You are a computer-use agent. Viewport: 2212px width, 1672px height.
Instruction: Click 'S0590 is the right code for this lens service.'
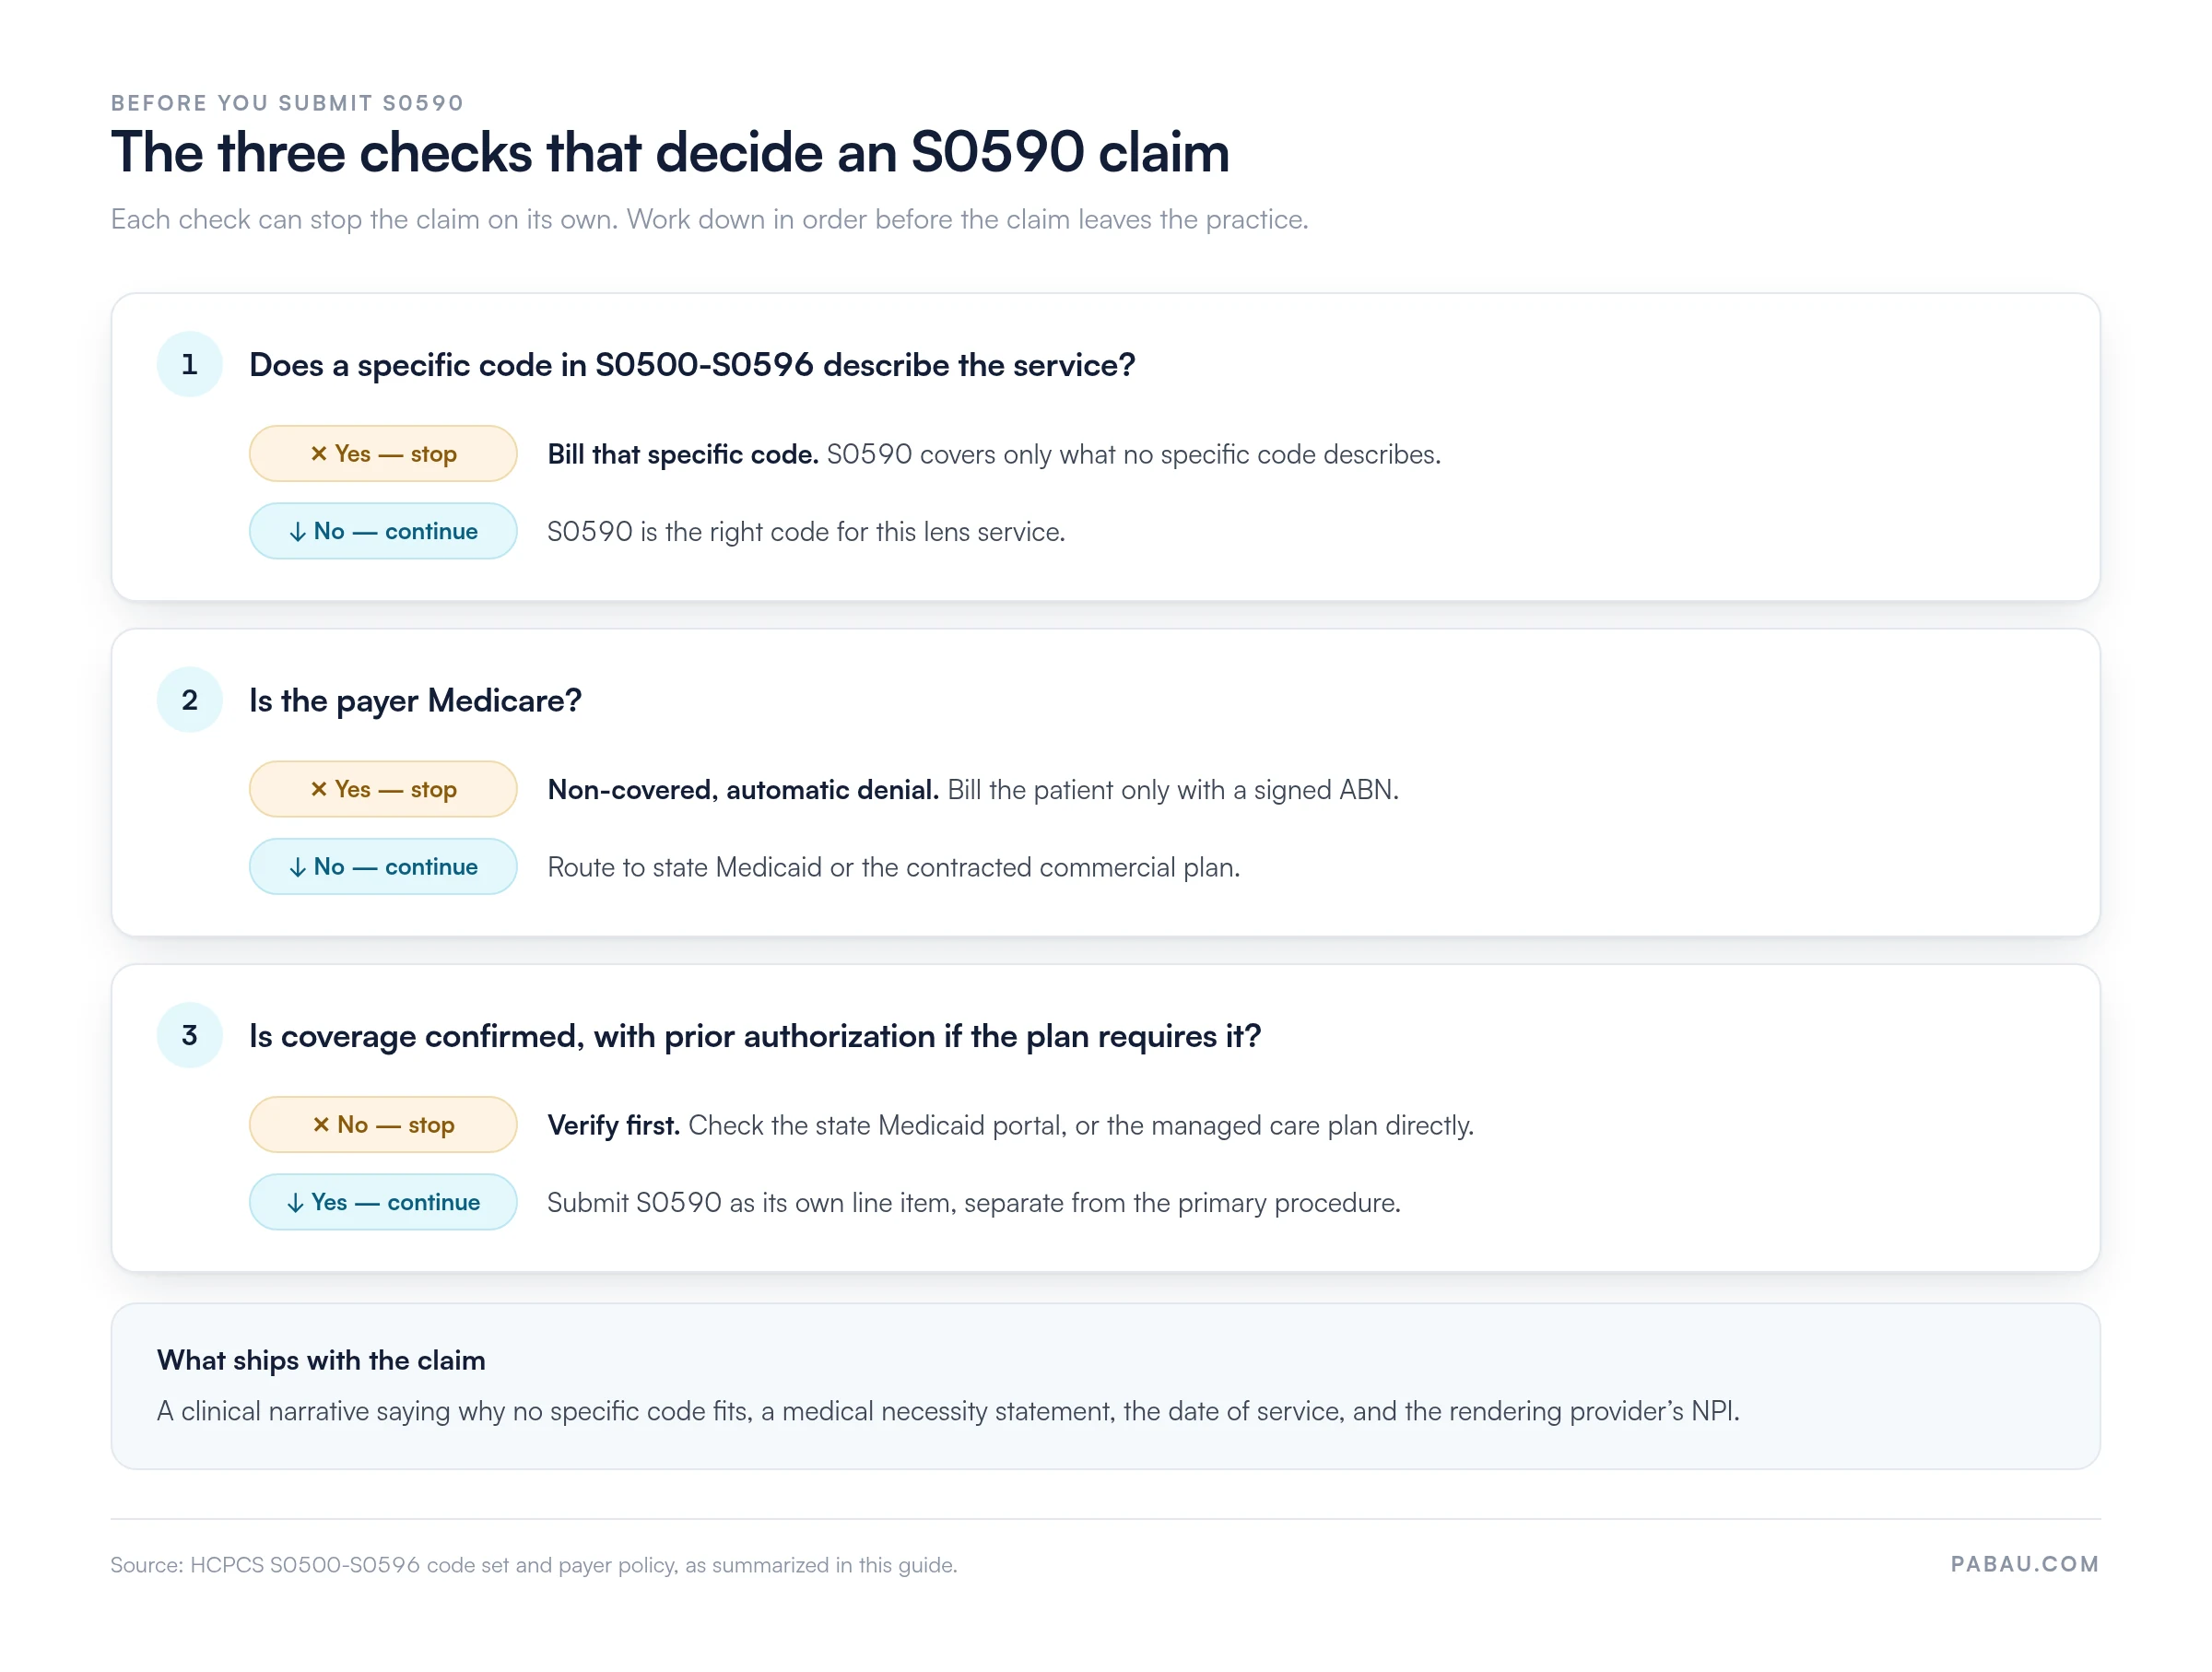tap(806, 532)
